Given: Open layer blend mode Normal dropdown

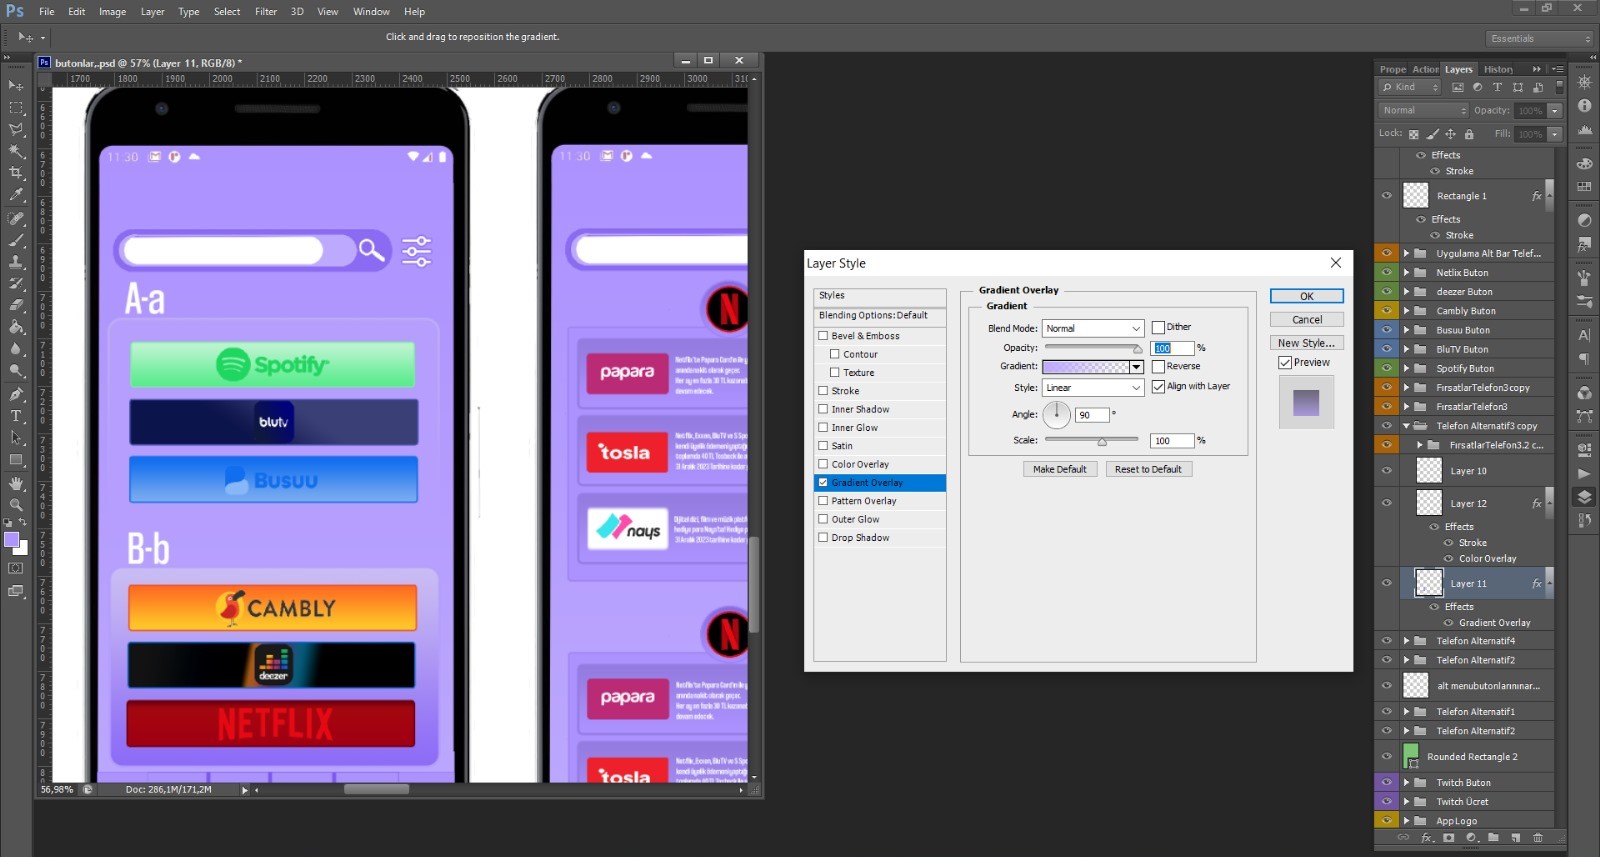Looking at the screenshot, I should [x=1423, y=110].
